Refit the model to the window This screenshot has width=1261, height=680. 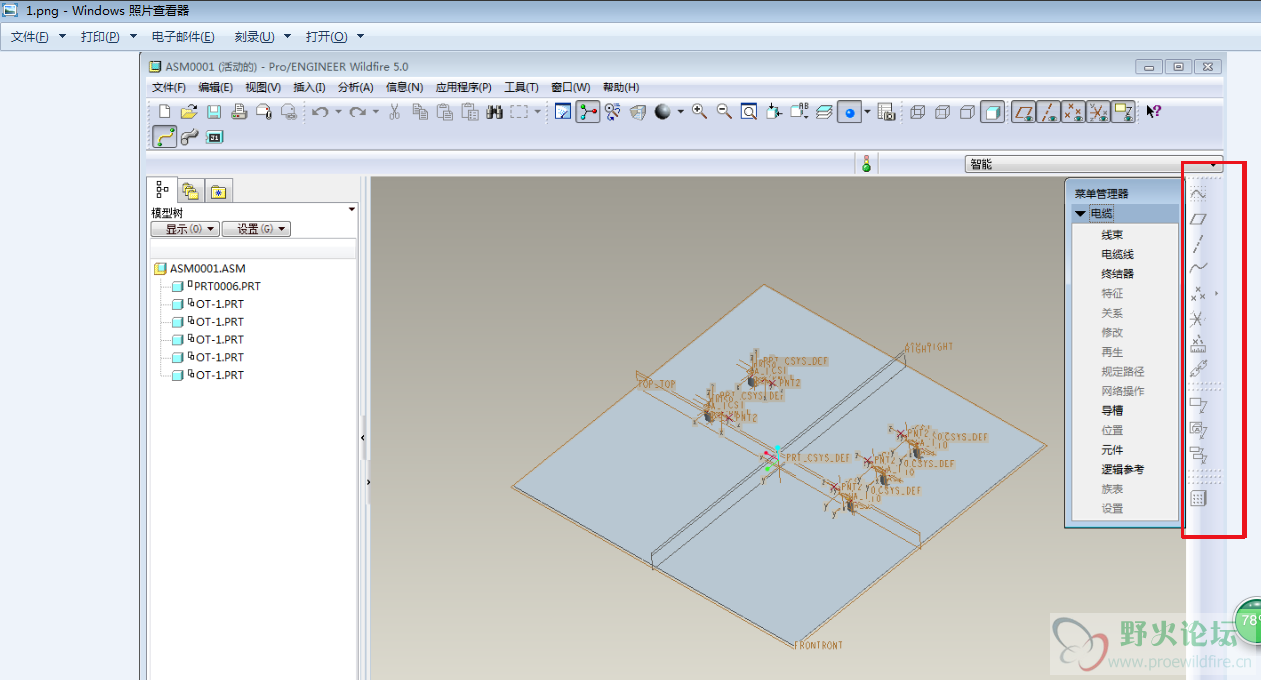click(749, 112)
